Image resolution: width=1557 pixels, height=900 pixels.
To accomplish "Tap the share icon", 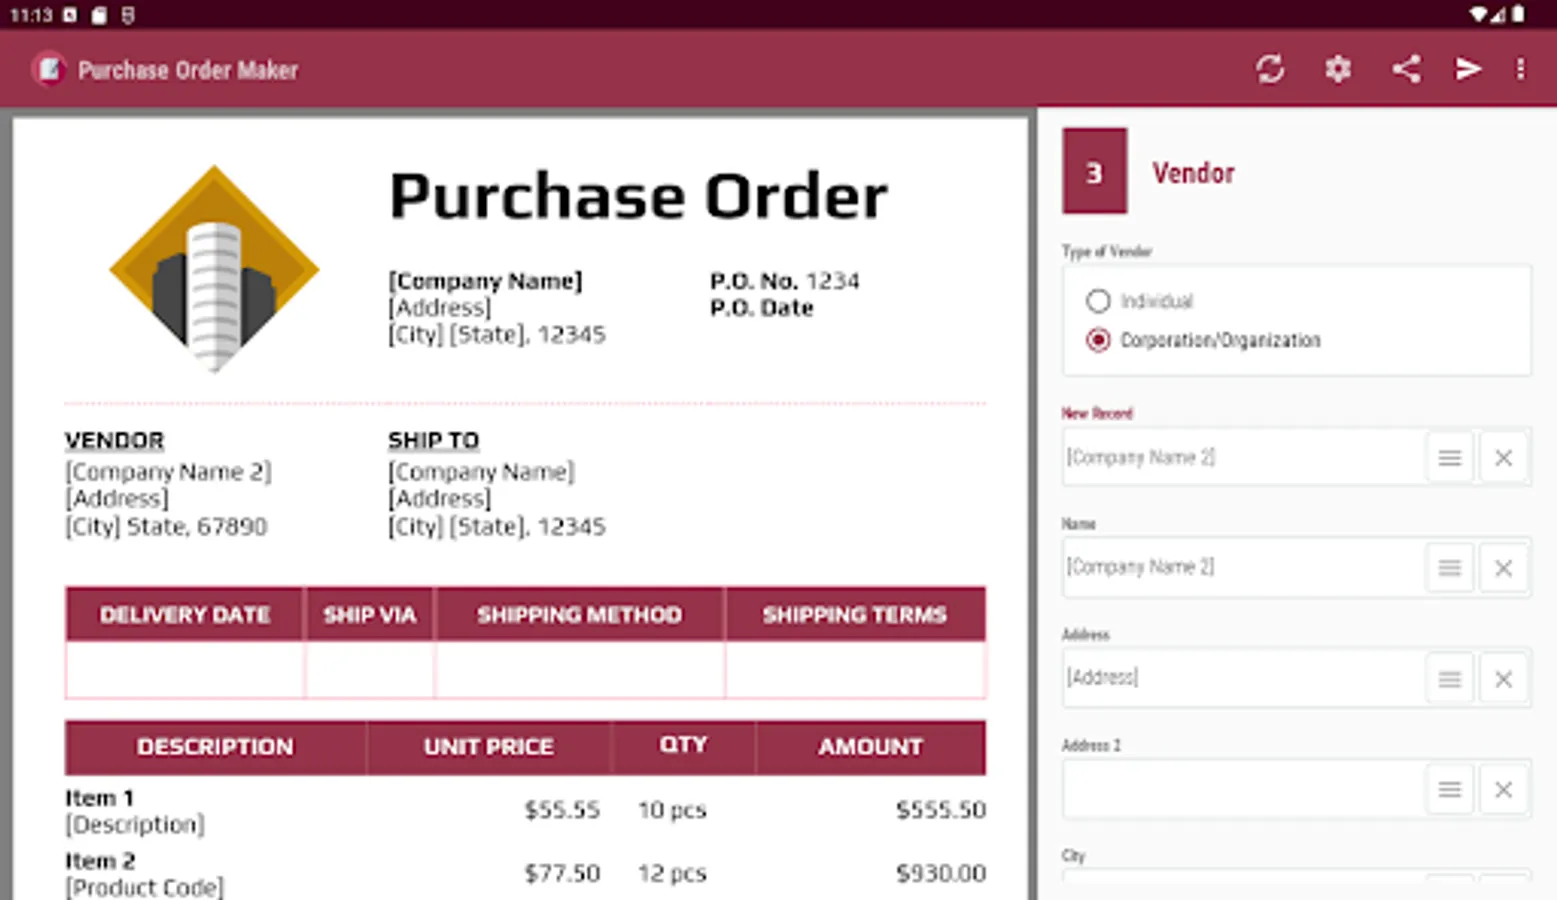I will pyautogui.click(x=1406, y=69).
